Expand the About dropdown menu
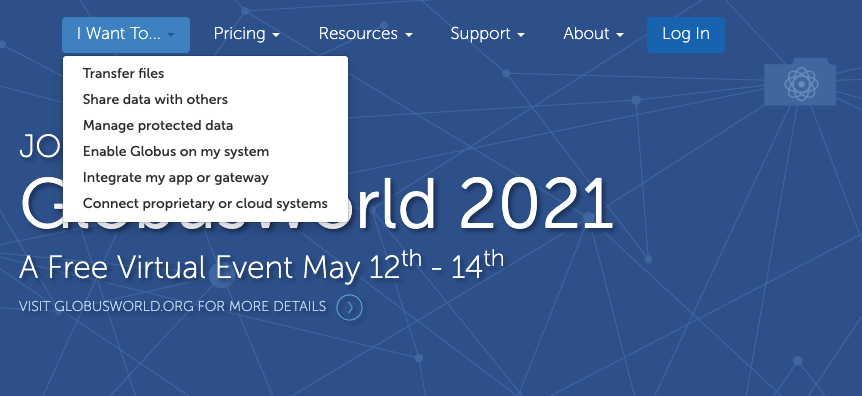The height and width of the screenshot is (396, 862). 593,35
